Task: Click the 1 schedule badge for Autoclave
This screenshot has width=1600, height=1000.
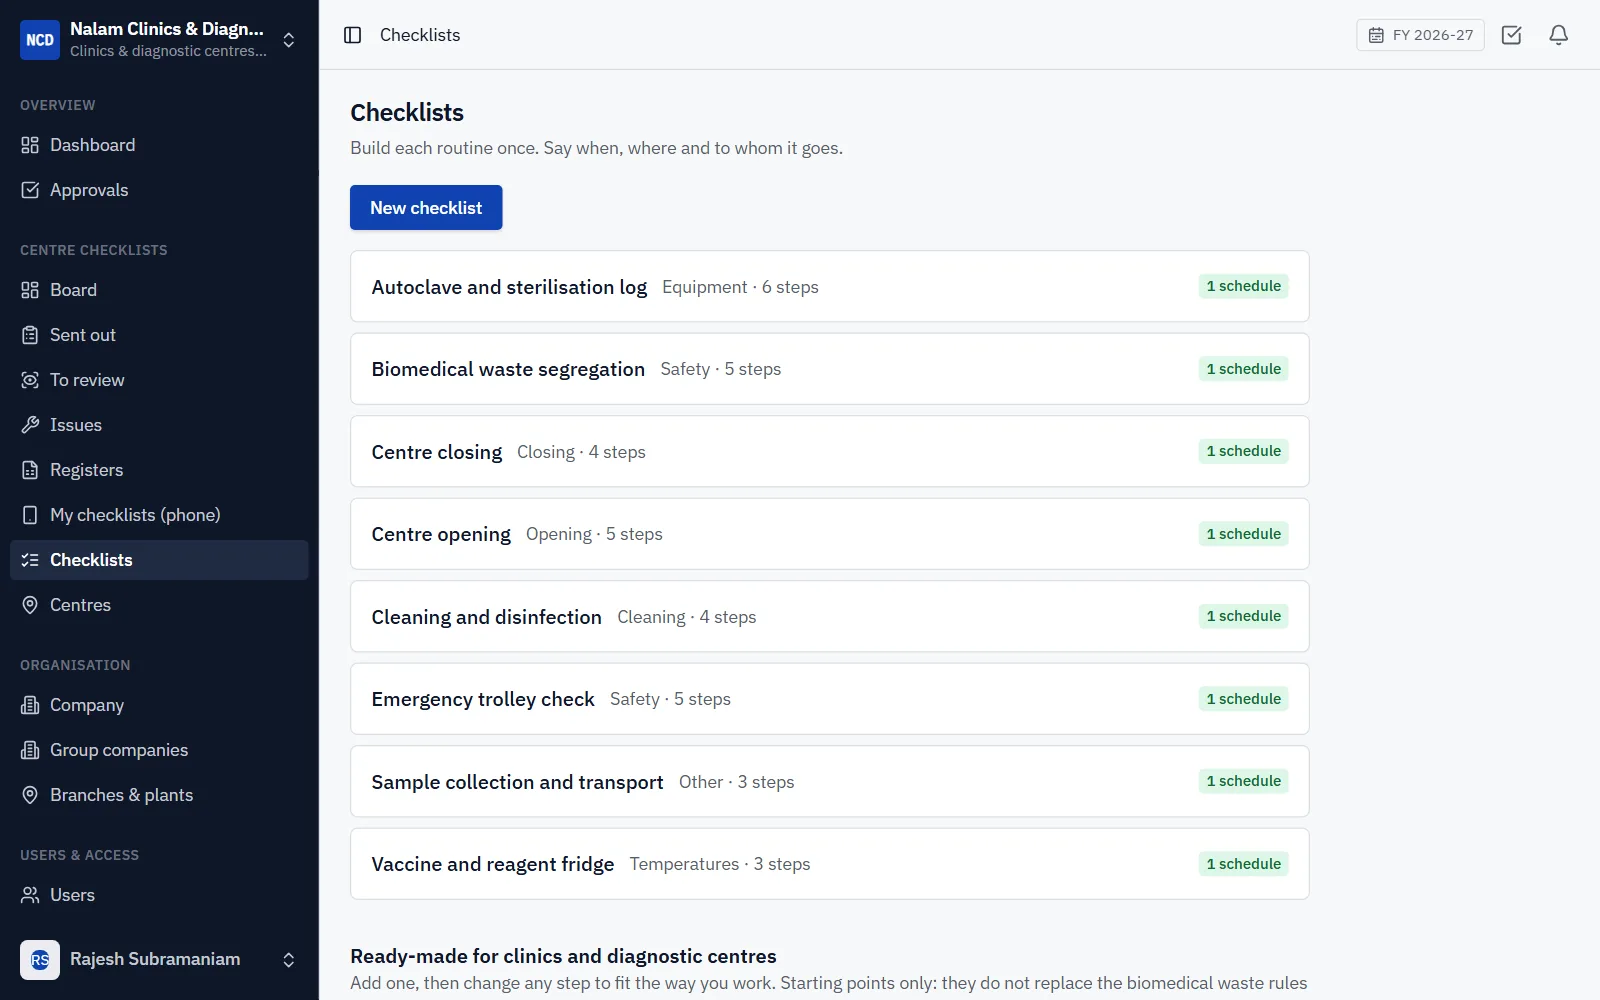Action: pos(1243,286)
